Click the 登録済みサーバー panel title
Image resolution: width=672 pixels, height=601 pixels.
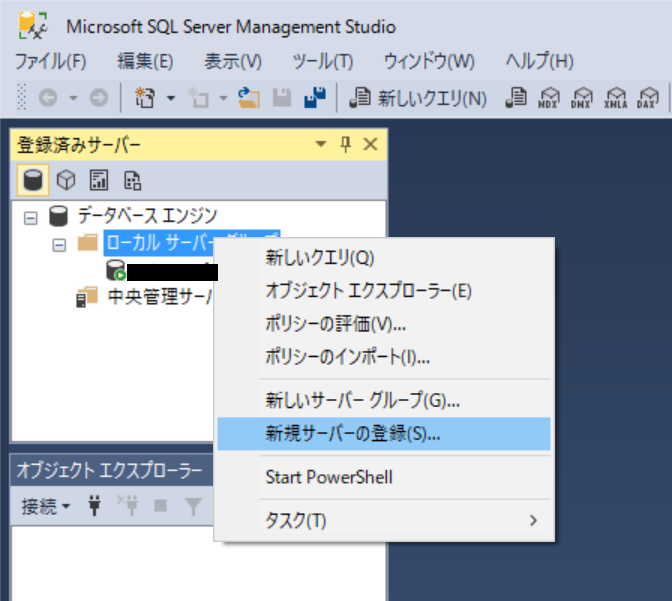[79, 145]
